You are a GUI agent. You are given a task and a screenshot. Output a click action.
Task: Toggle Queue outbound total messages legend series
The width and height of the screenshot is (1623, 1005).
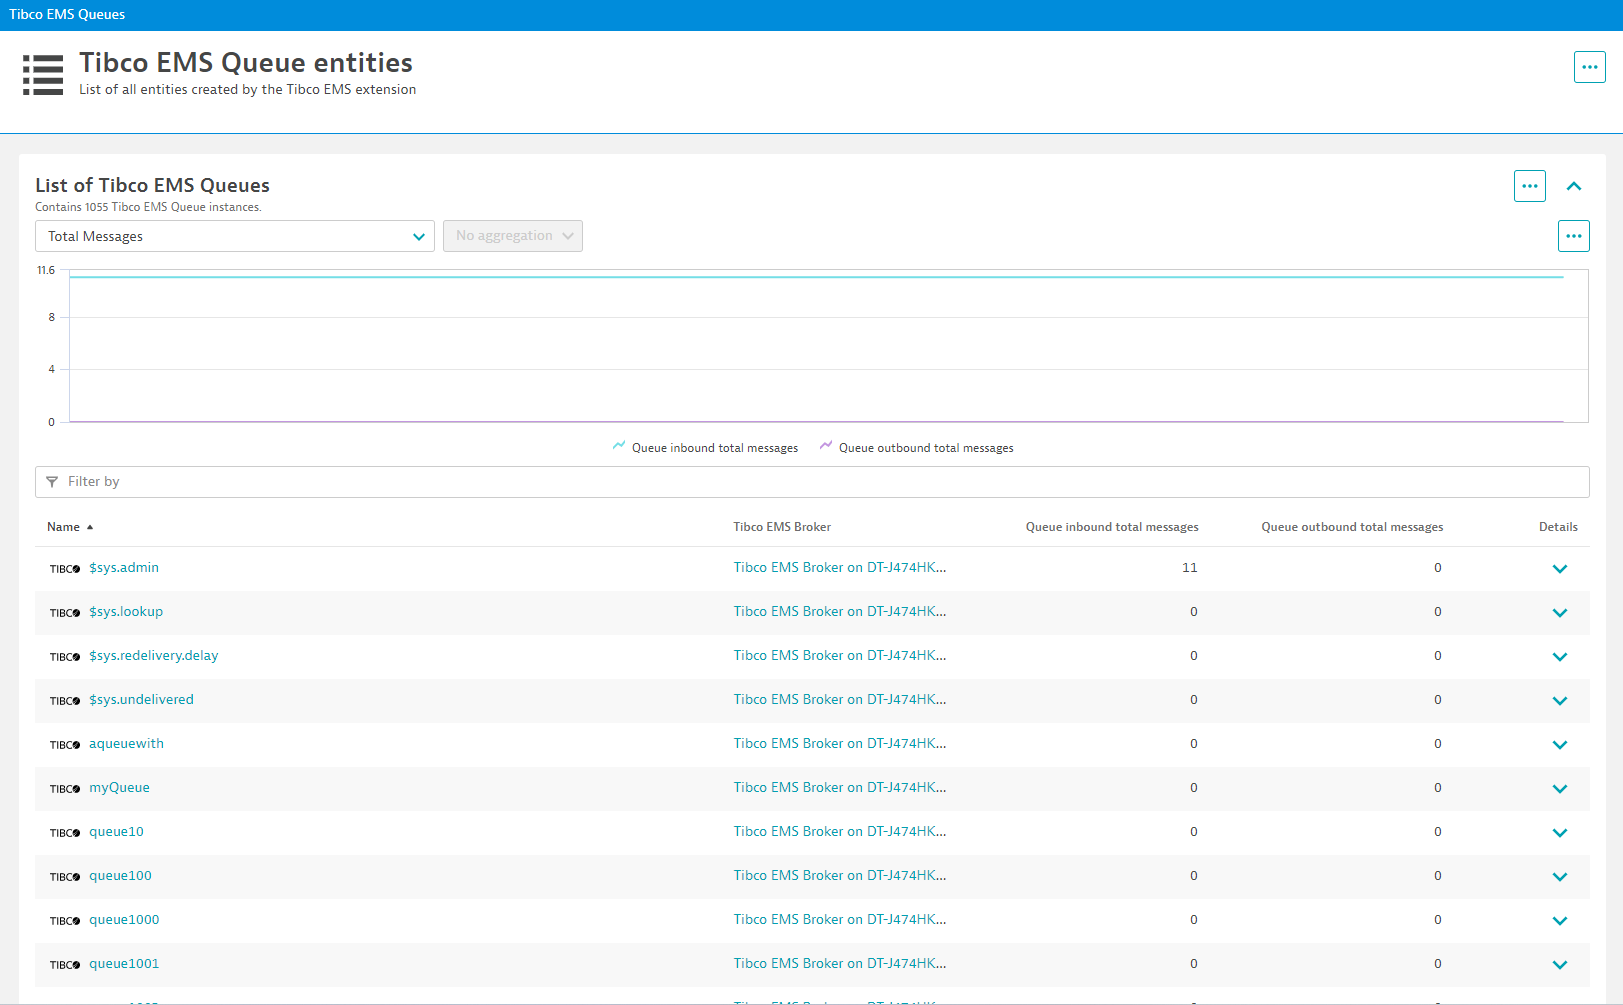916,448
